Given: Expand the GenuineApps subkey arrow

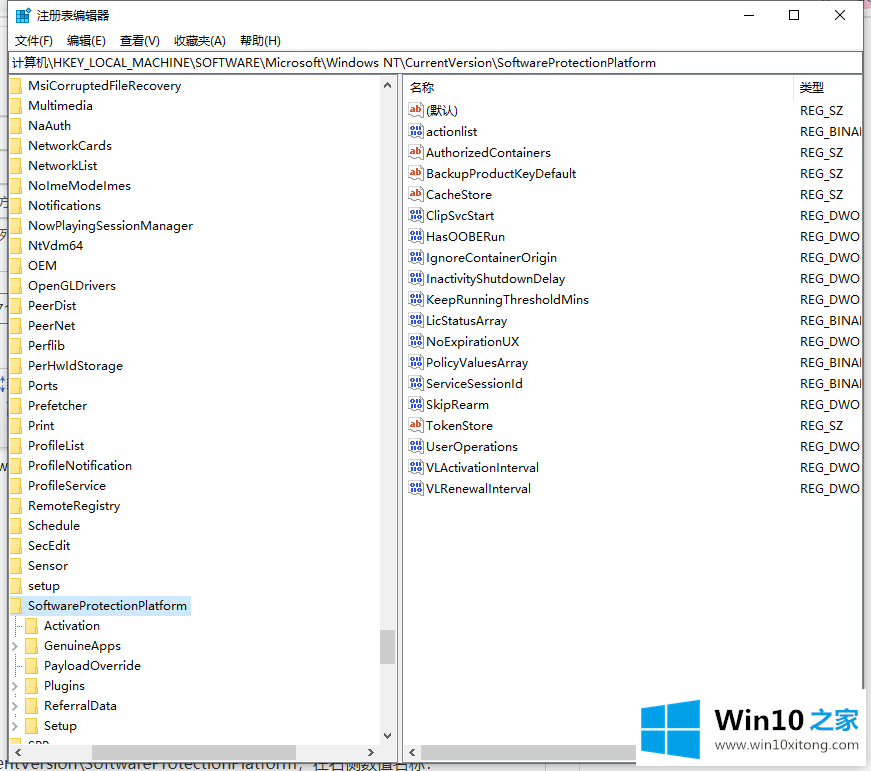Looking at the screenshot, I should pyautogui.click(x=15, y=646).
